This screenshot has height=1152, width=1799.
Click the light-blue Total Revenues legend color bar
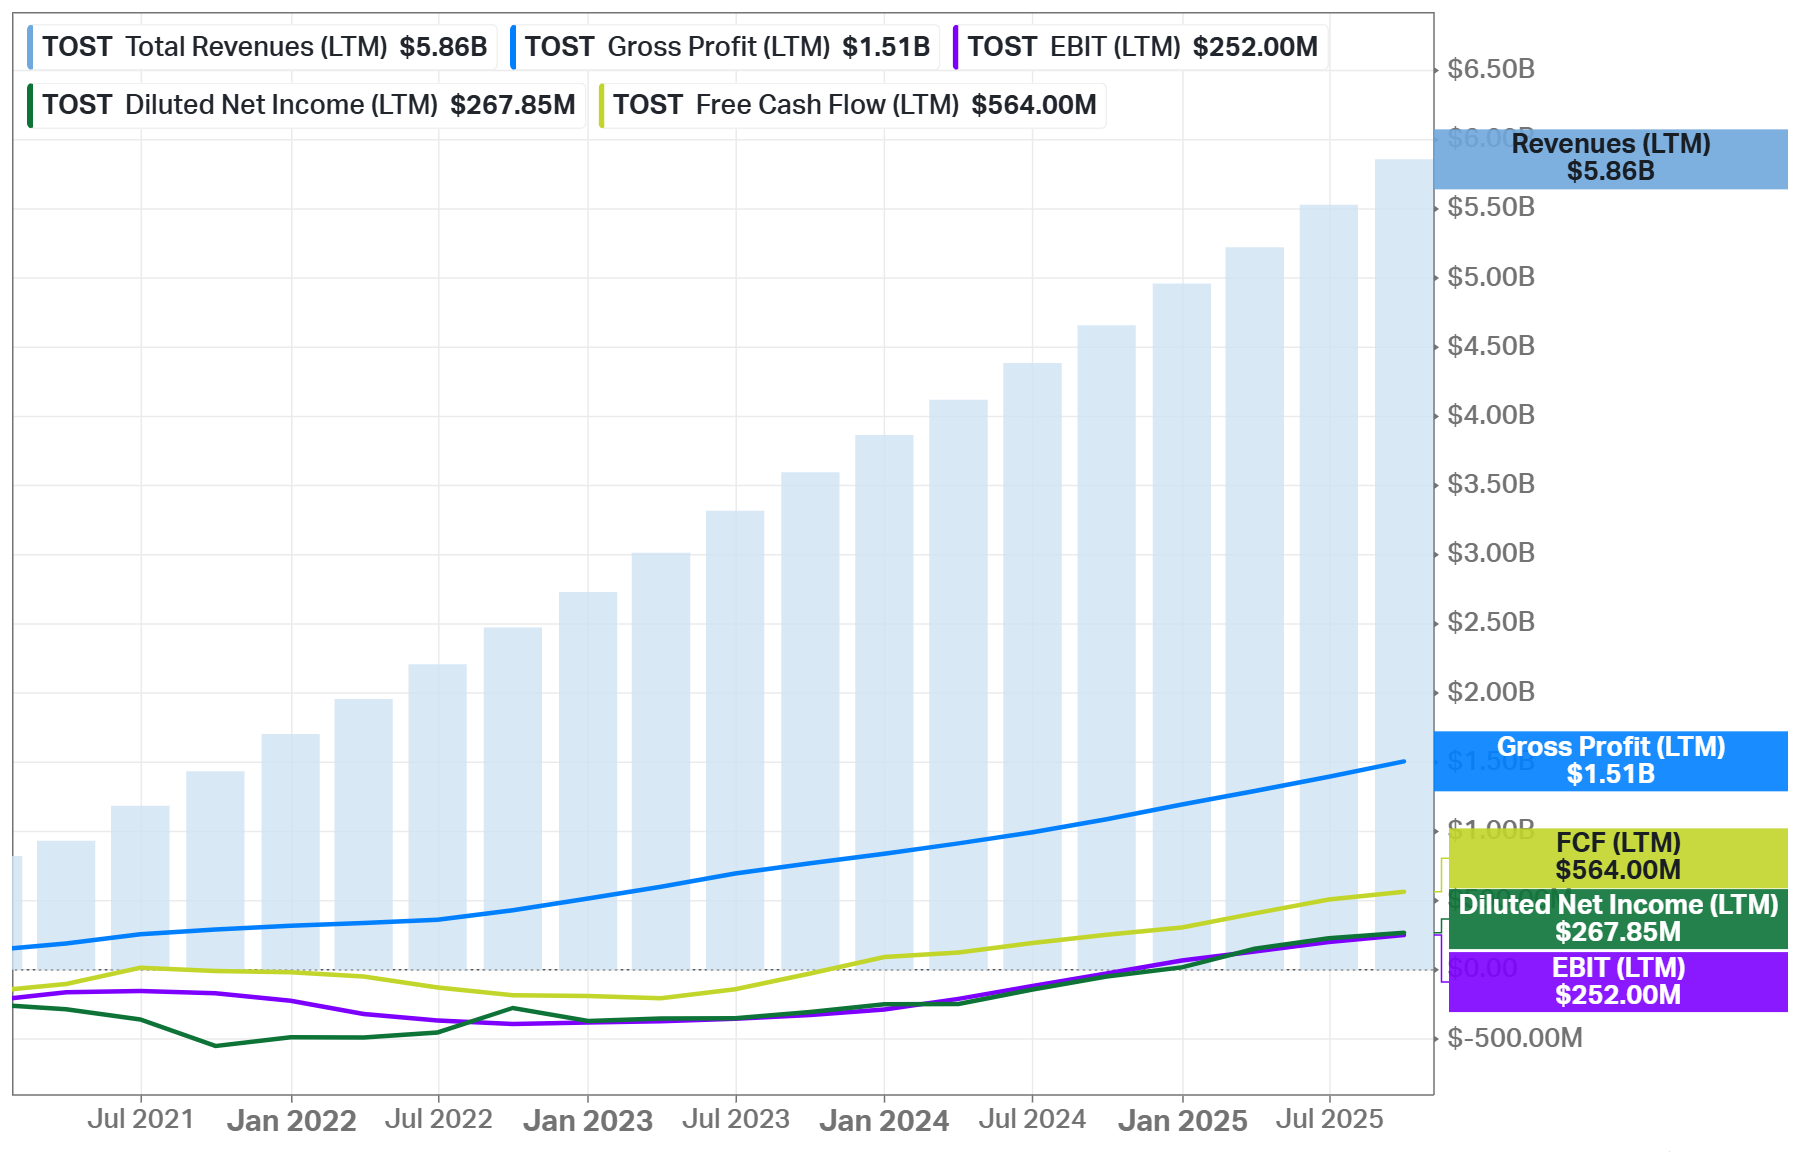click(x=30, y=47)
